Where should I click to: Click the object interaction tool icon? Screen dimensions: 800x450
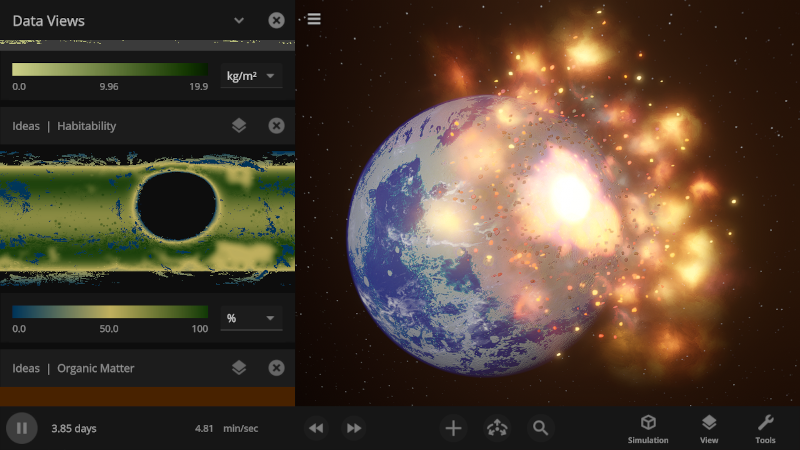point(497,428)
